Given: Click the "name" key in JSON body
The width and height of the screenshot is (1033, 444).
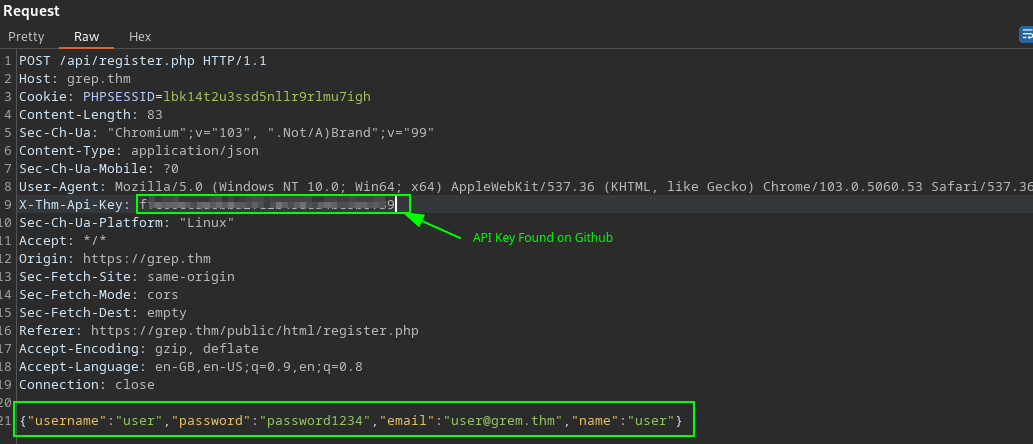Looking at the screenshot, I should pyautogui.click(x=594, y=420).
